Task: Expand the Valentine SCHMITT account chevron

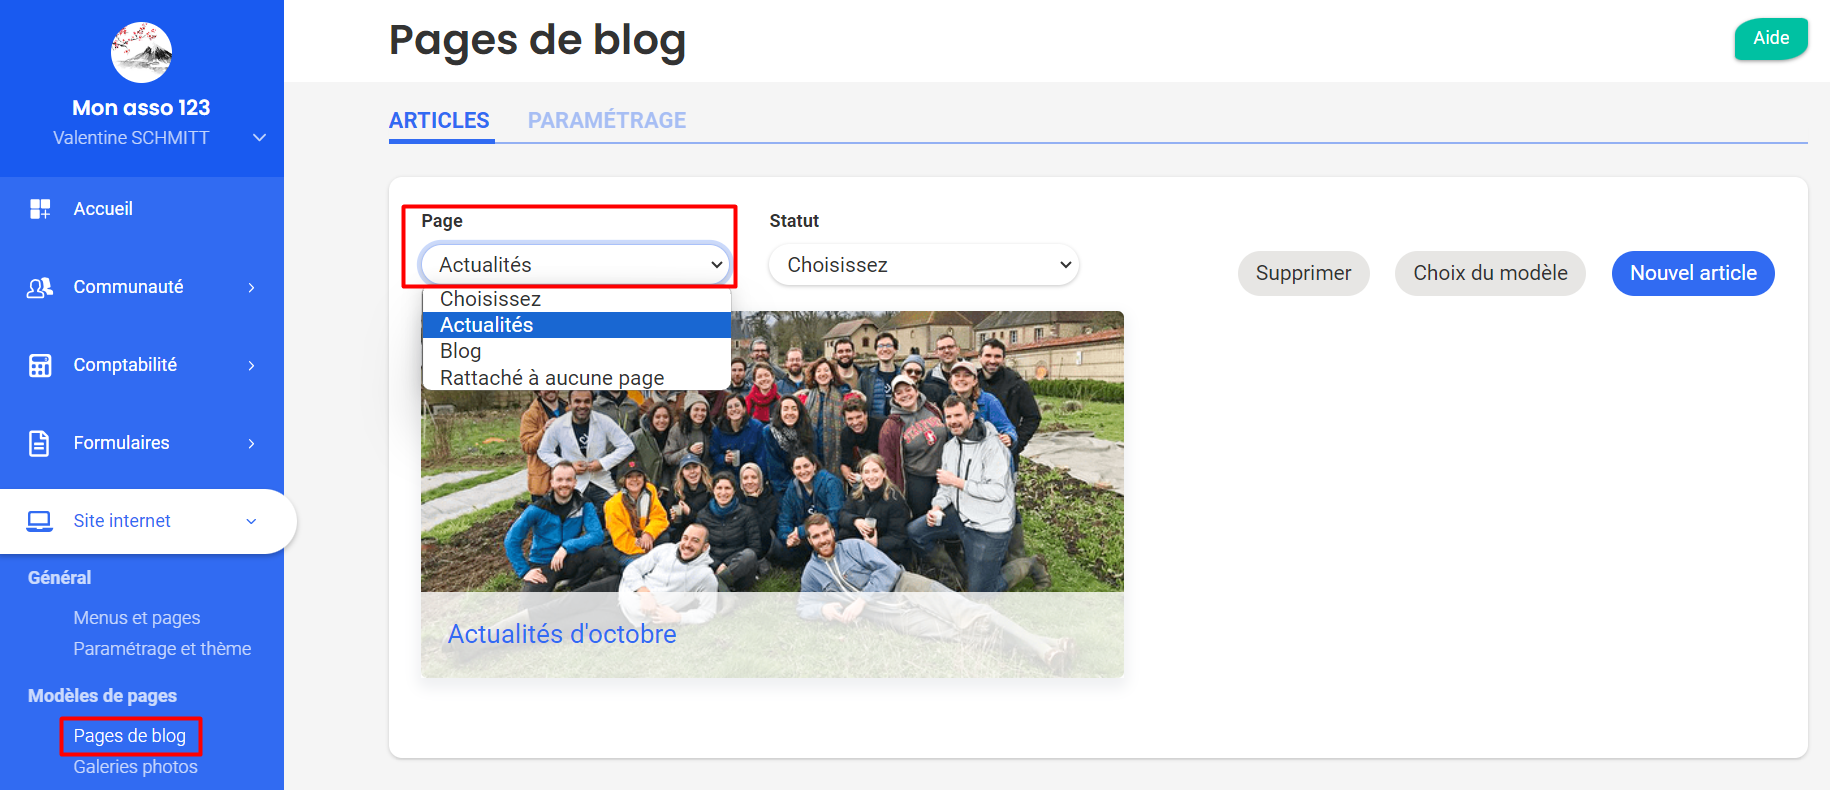Action: click(x=259, y=138)
